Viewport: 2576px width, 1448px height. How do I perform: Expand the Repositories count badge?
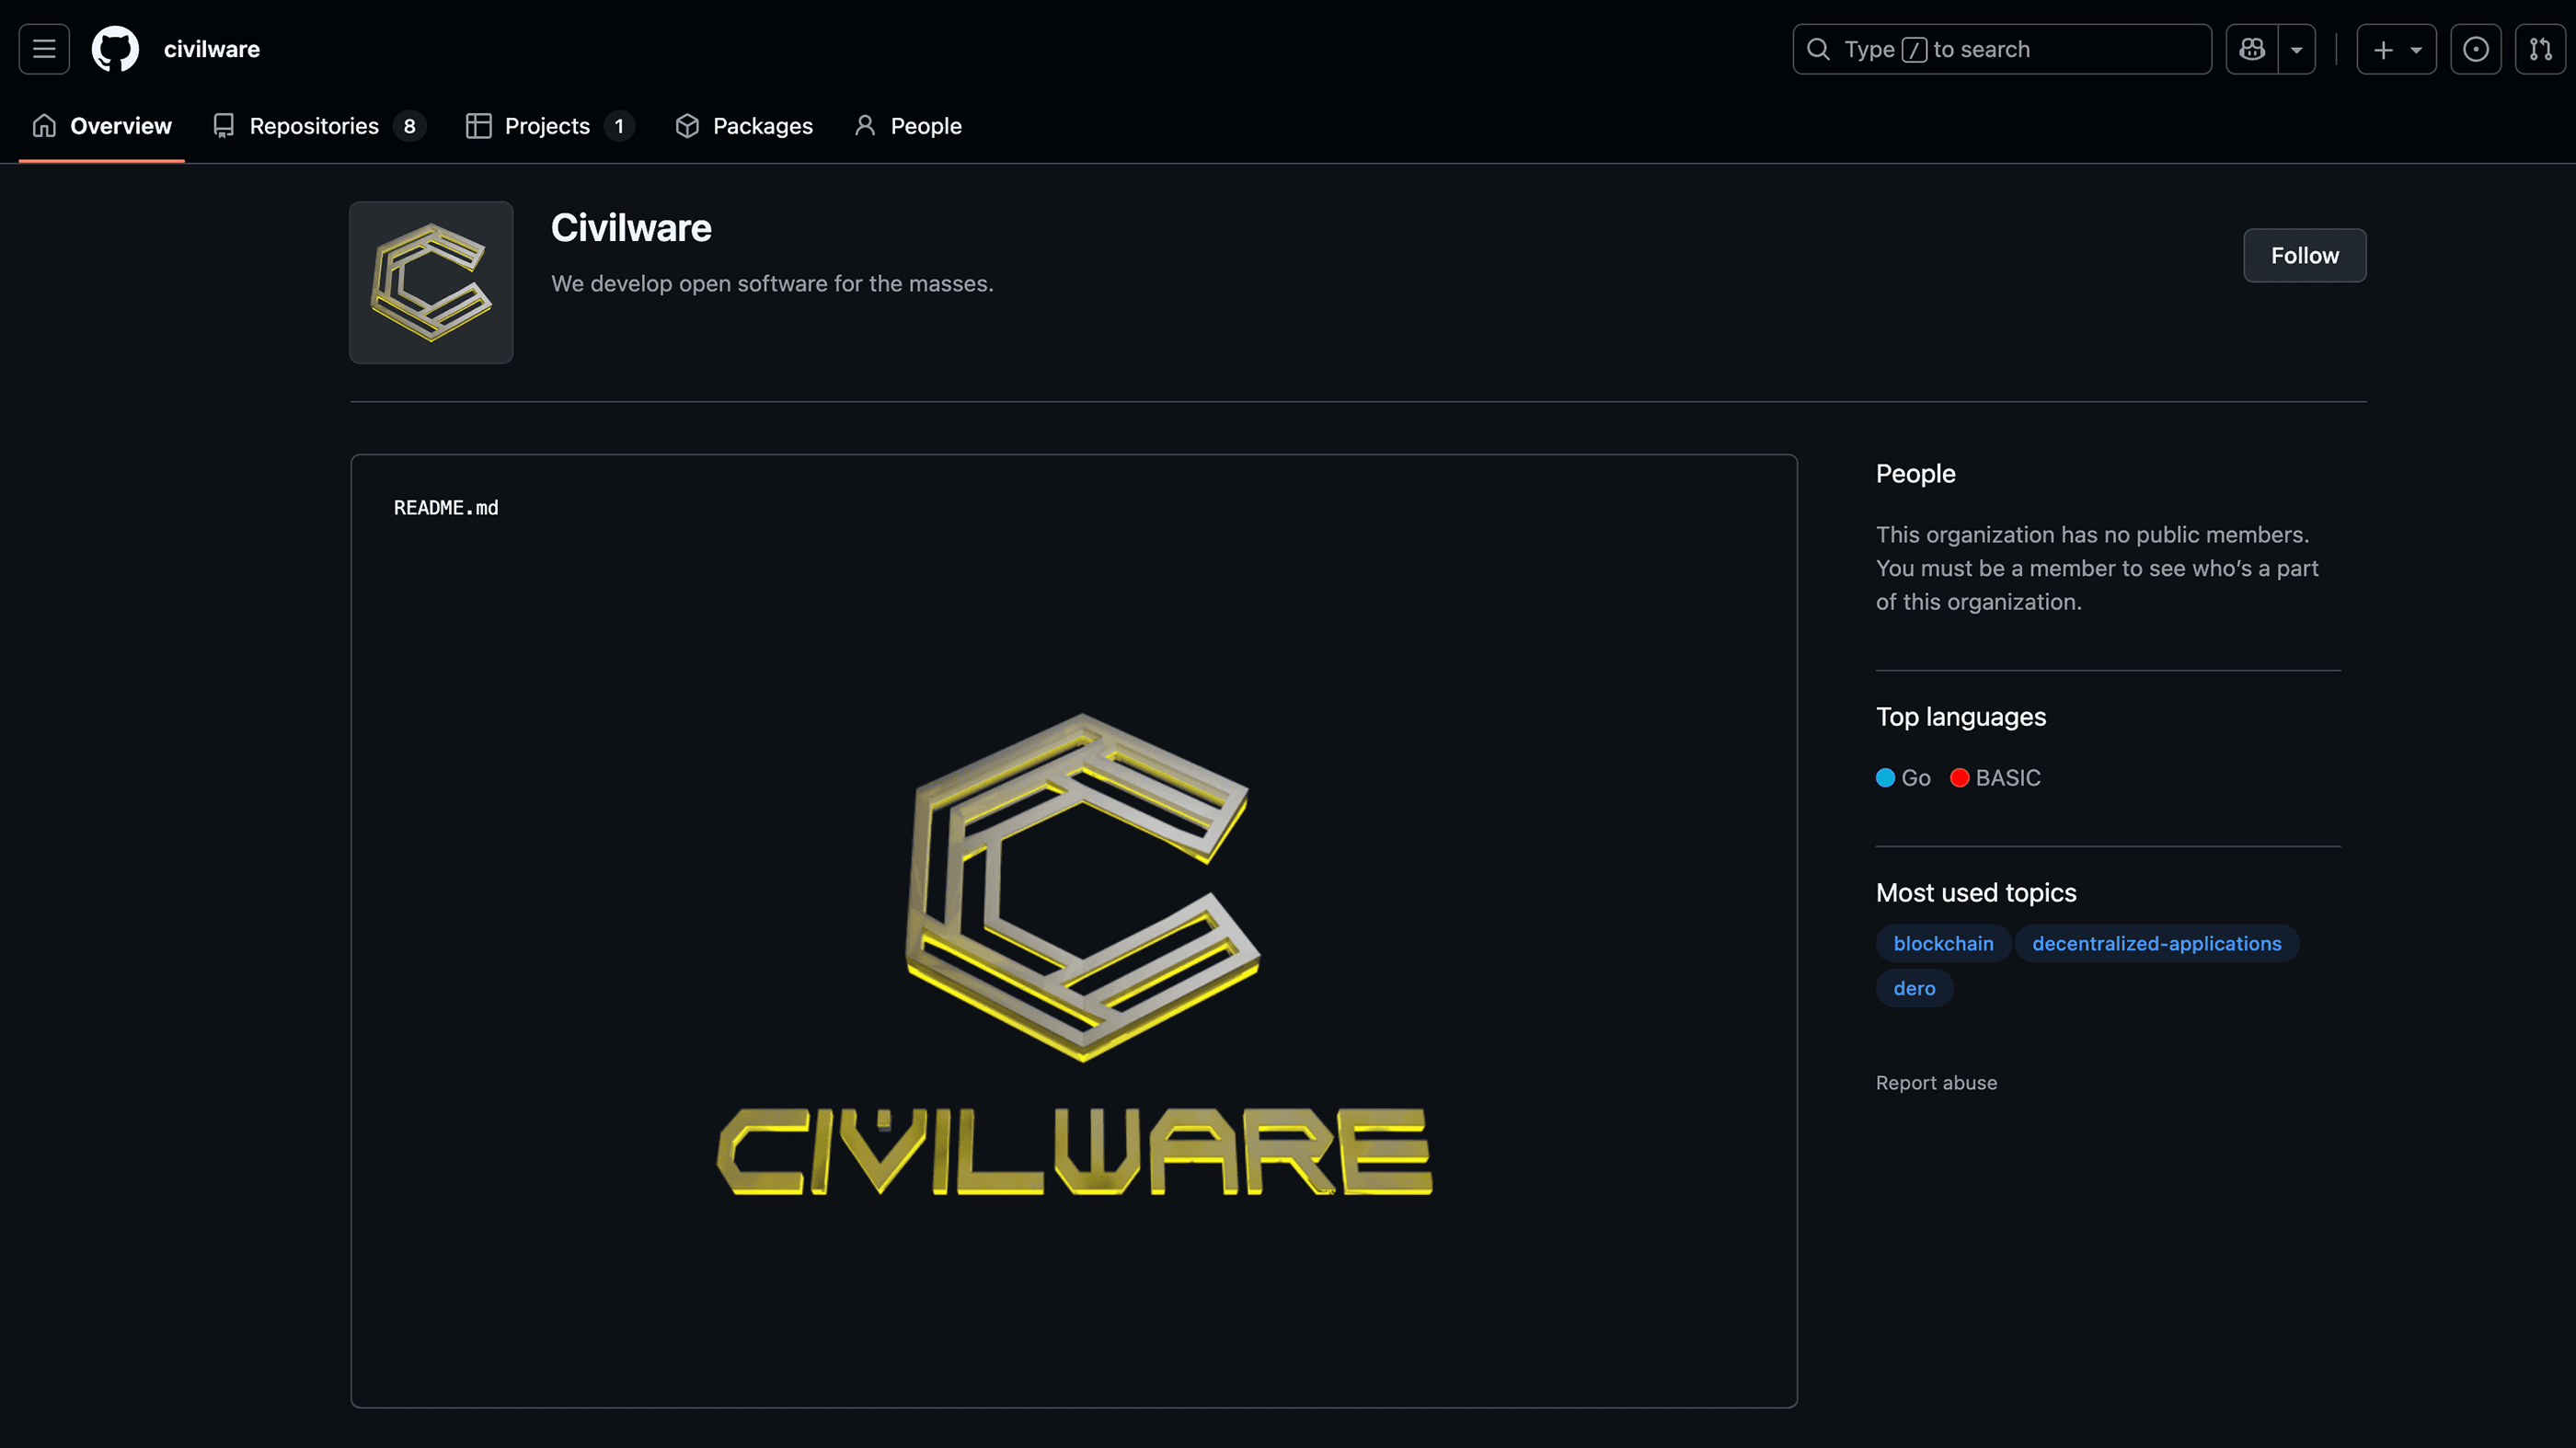(409, 126)
